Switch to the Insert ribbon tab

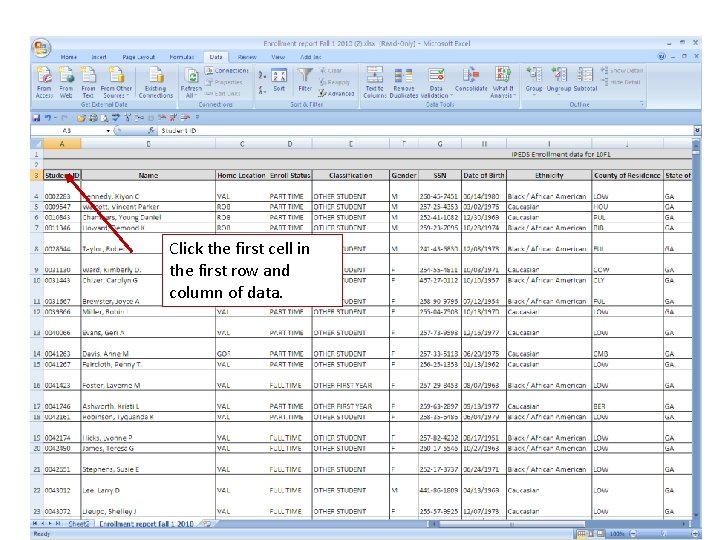pyautogui.click(x=99, y=57)
